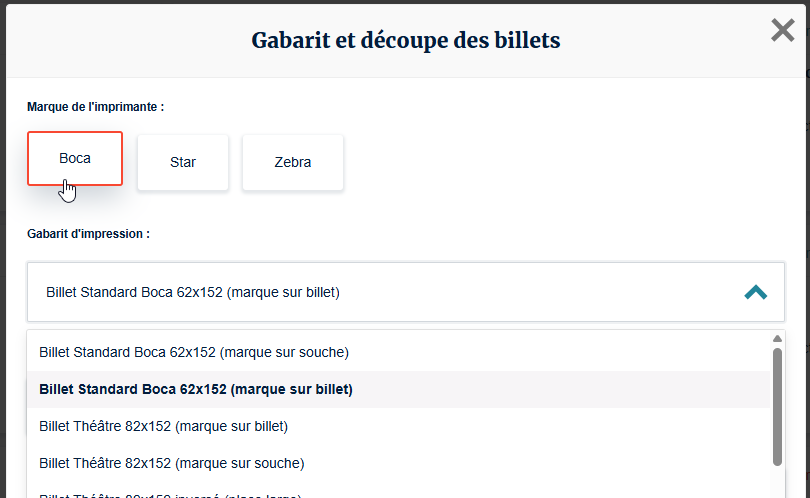Choose highlighted Billet Standard Boca (marque sur billet) option
Image resolution: width=810 pixels, height=498 pixels.
point(196,389)
